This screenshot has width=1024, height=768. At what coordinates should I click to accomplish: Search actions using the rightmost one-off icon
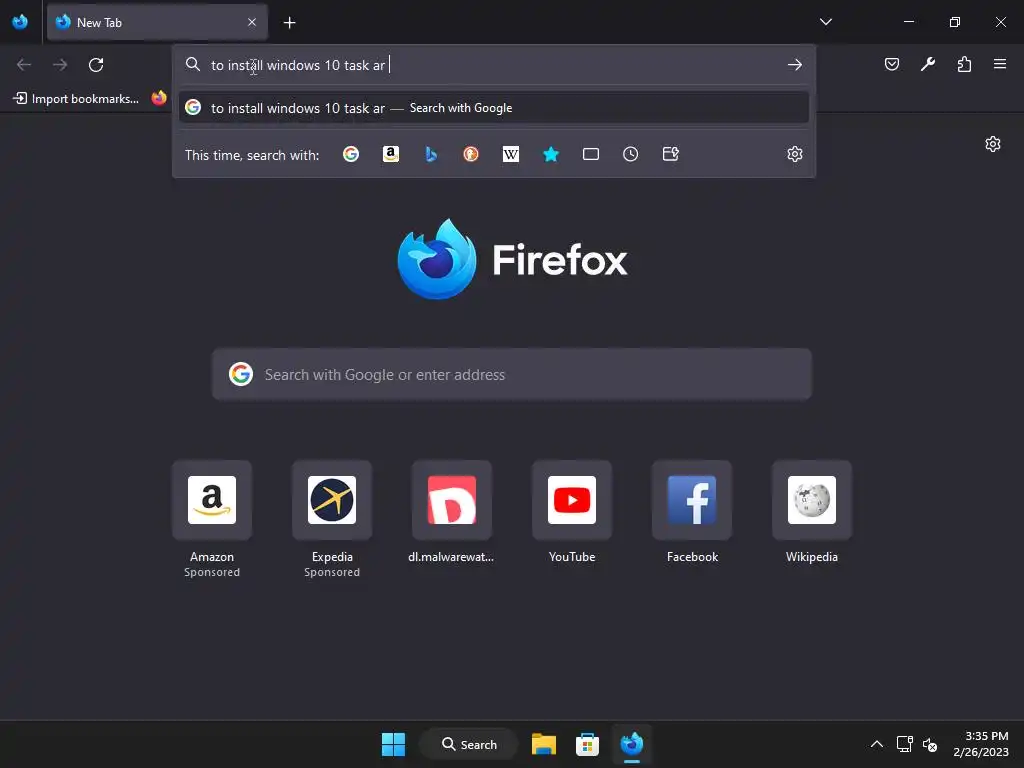tap(671, 154)
